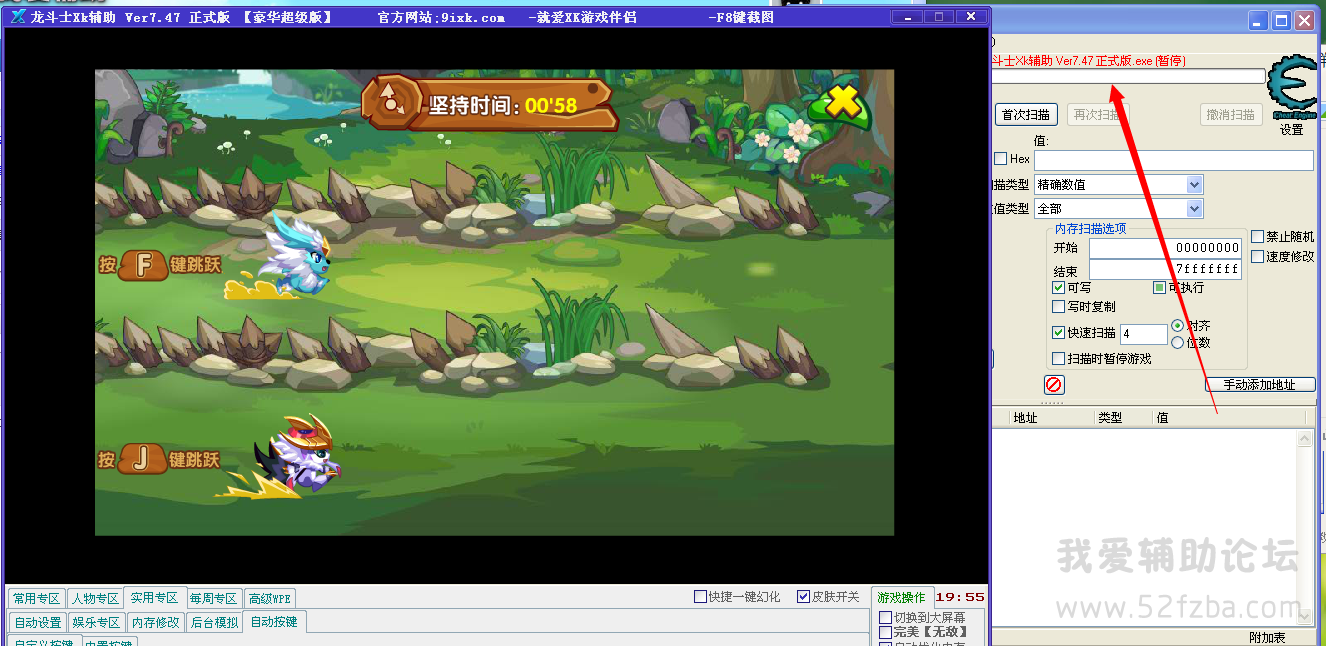The image size is (1326, 646).
Task: Switch to the 高级WPE tab
Action: tap(270, 599)
